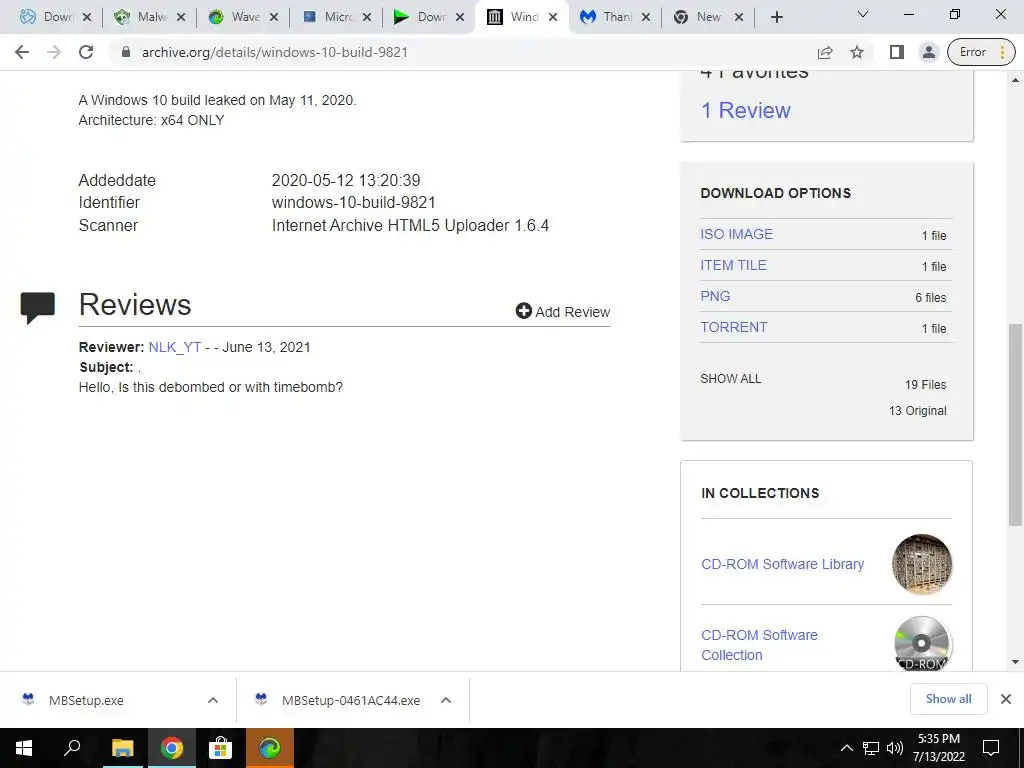The image size is (1024, 768).
Task: Click the Error update button
Action: 981,52
